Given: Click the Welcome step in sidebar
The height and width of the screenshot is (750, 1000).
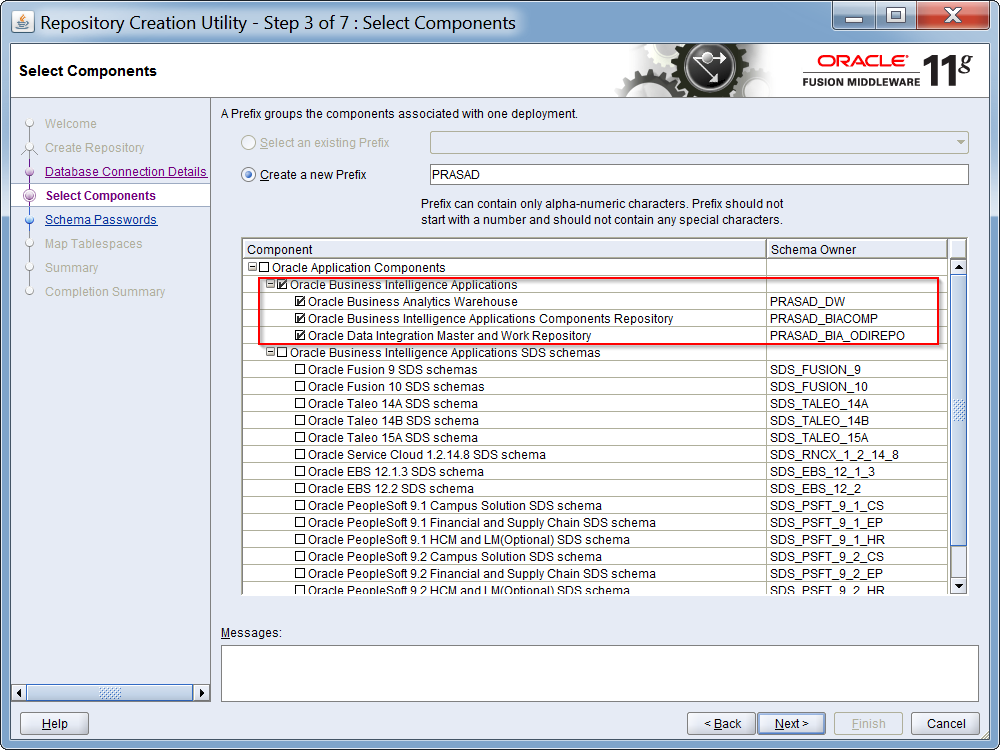Looking at the screenshot, I should (x=71, y=124).
